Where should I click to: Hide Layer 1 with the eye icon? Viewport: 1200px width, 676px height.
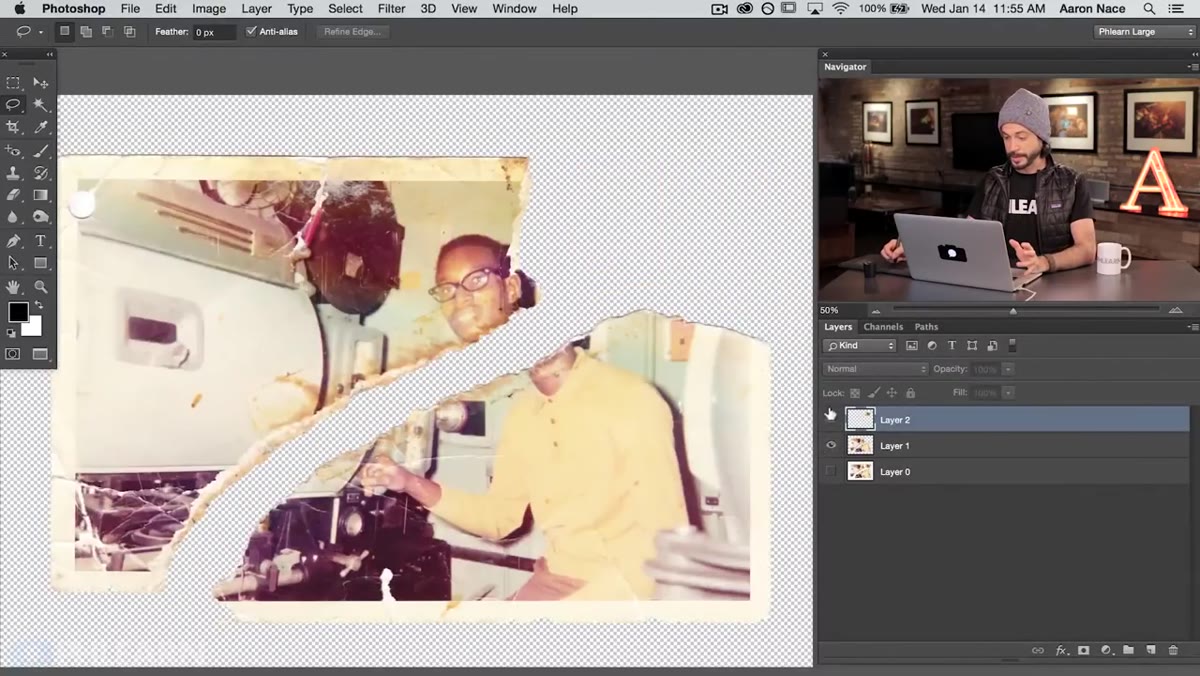tap(830, 445)
